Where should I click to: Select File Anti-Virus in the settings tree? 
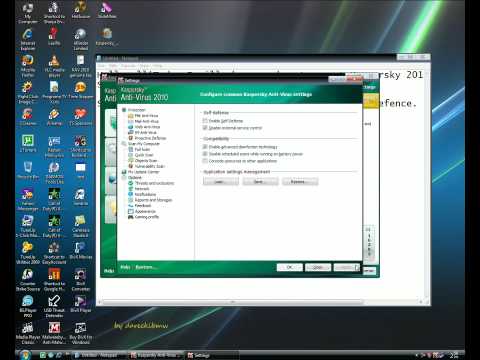coord(146,116)
